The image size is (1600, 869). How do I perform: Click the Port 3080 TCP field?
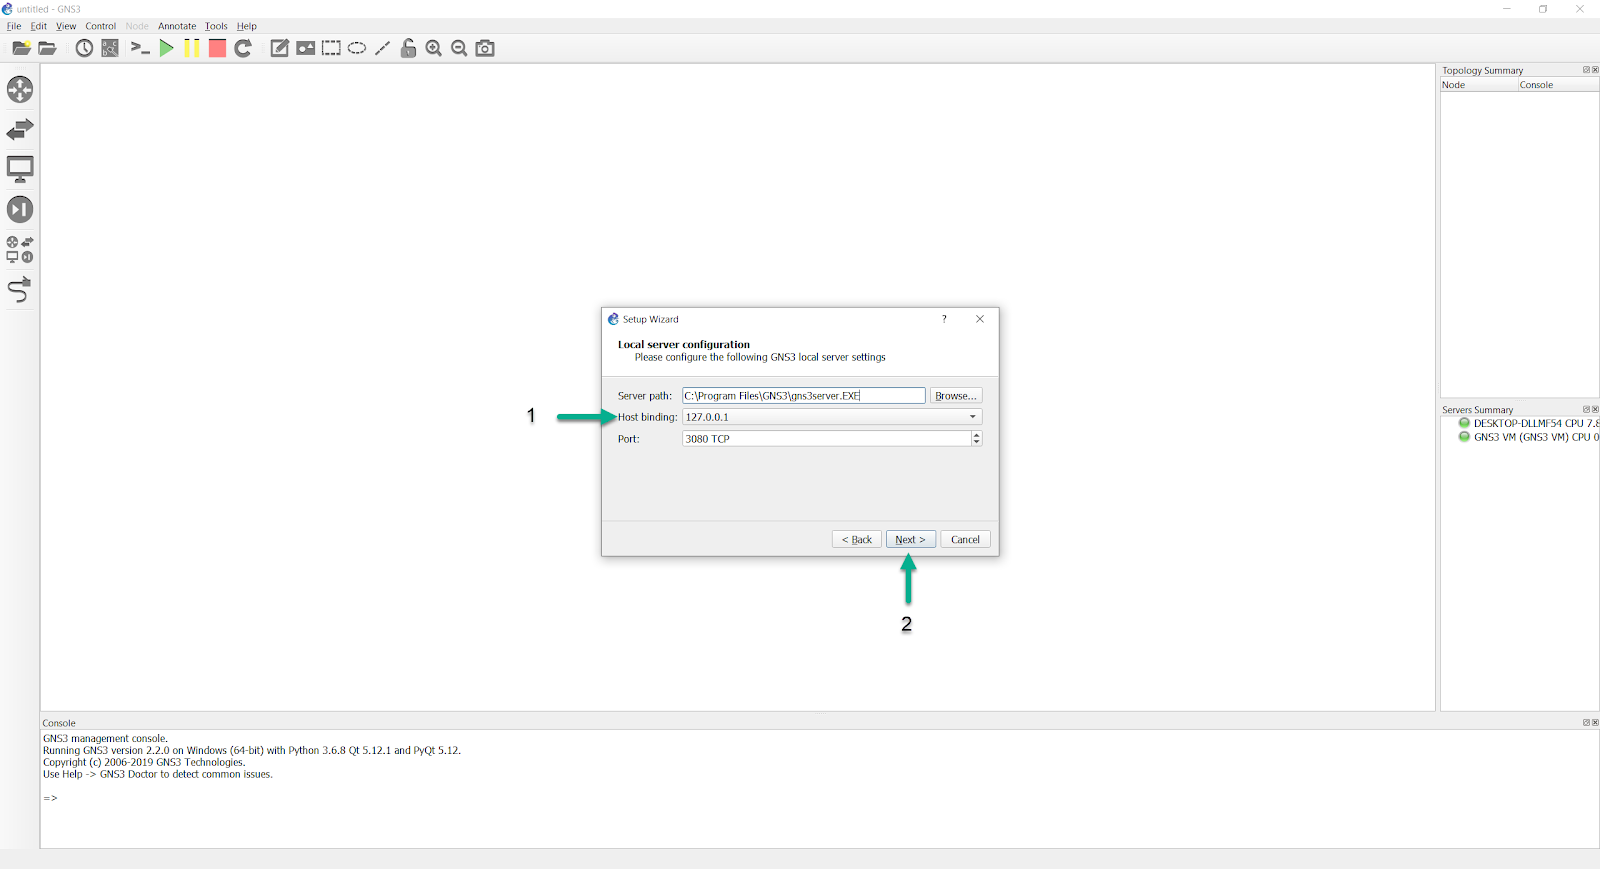[x=826, y=439]
